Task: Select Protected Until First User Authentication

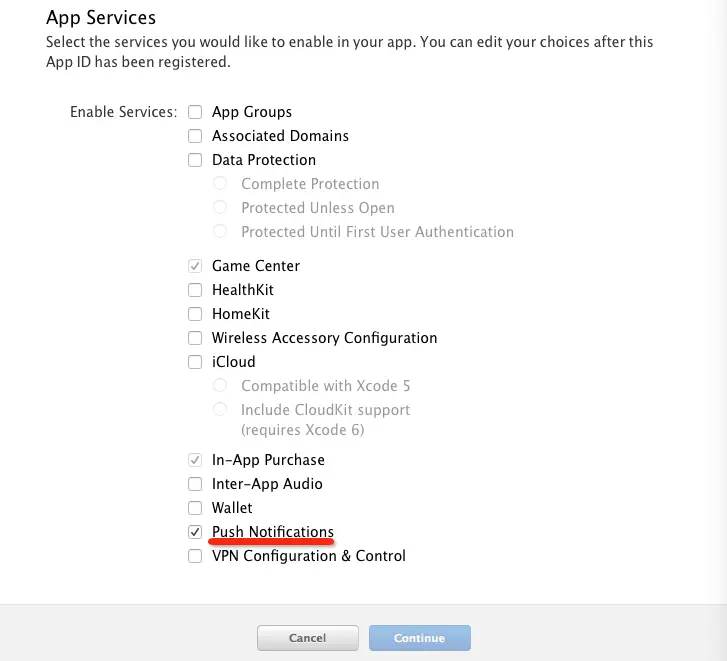Action: pyautogui.click(x=220, y=231)
